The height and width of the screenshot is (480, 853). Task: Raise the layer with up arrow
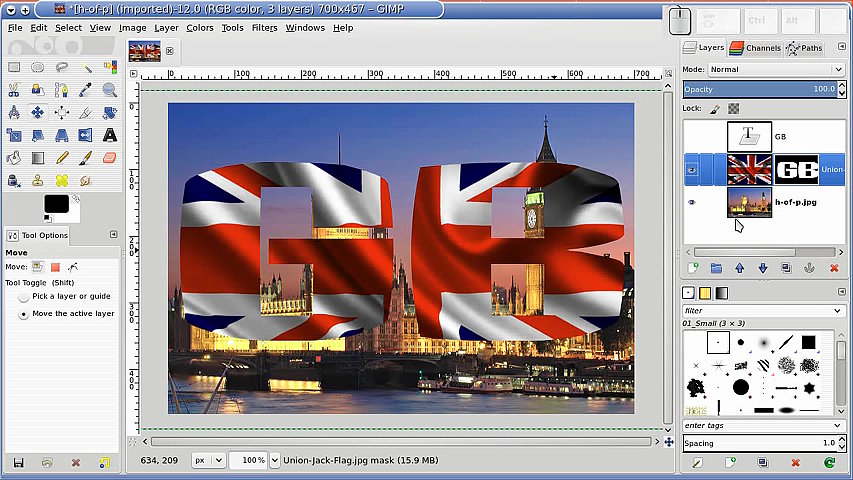pos(739,268)
